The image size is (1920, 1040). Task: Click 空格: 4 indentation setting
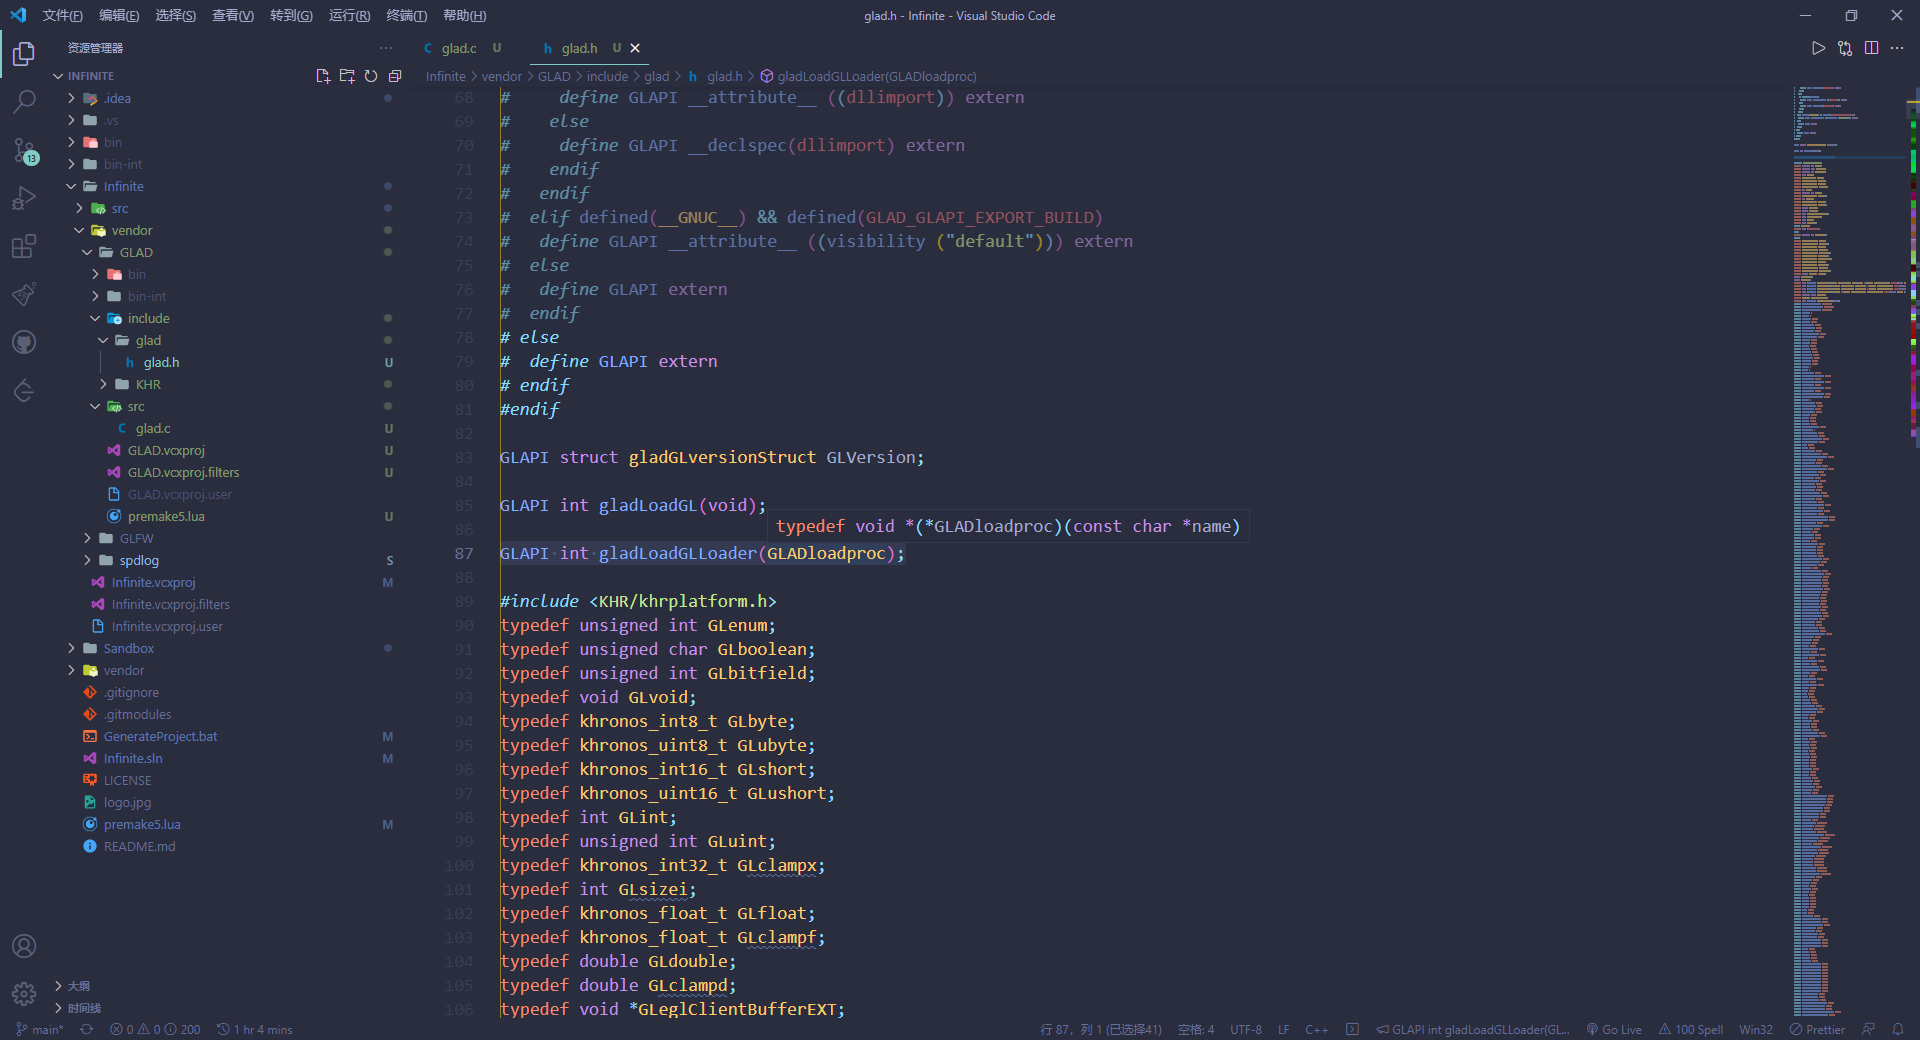point(1196,1029)
